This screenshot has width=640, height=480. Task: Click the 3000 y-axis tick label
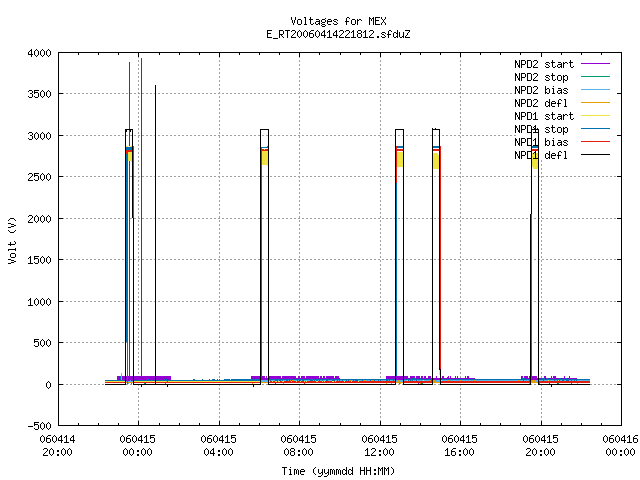click(x=39, y=136)
